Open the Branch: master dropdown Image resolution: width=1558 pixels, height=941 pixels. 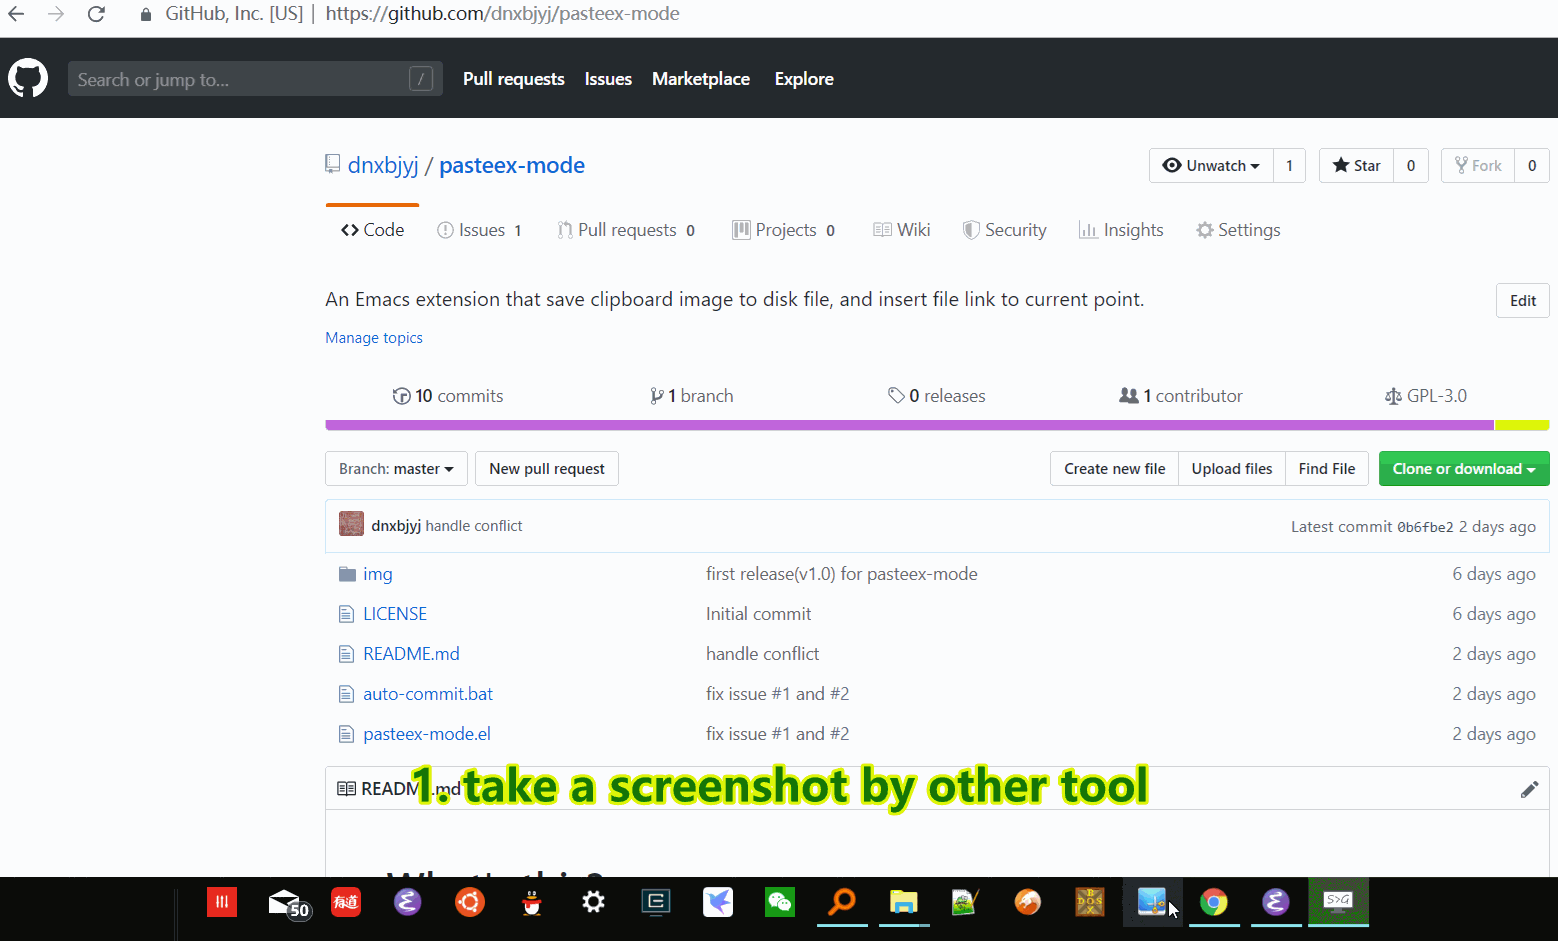[x=396, y=469]
